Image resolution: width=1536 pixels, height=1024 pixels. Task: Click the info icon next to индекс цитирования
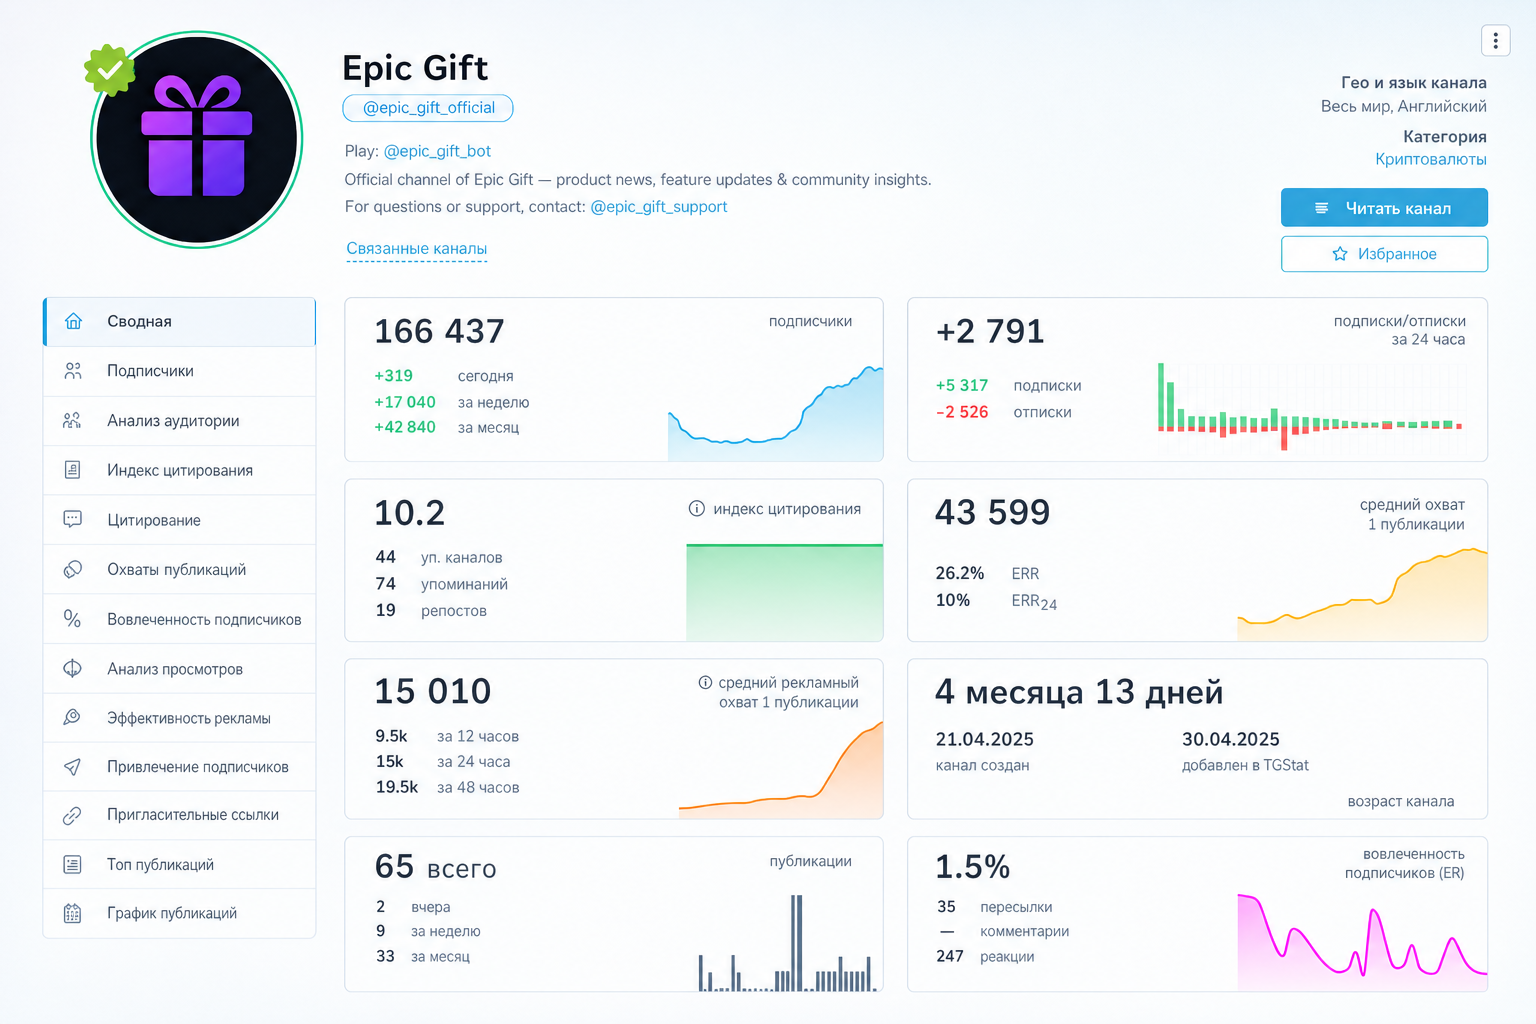[697, 508]
